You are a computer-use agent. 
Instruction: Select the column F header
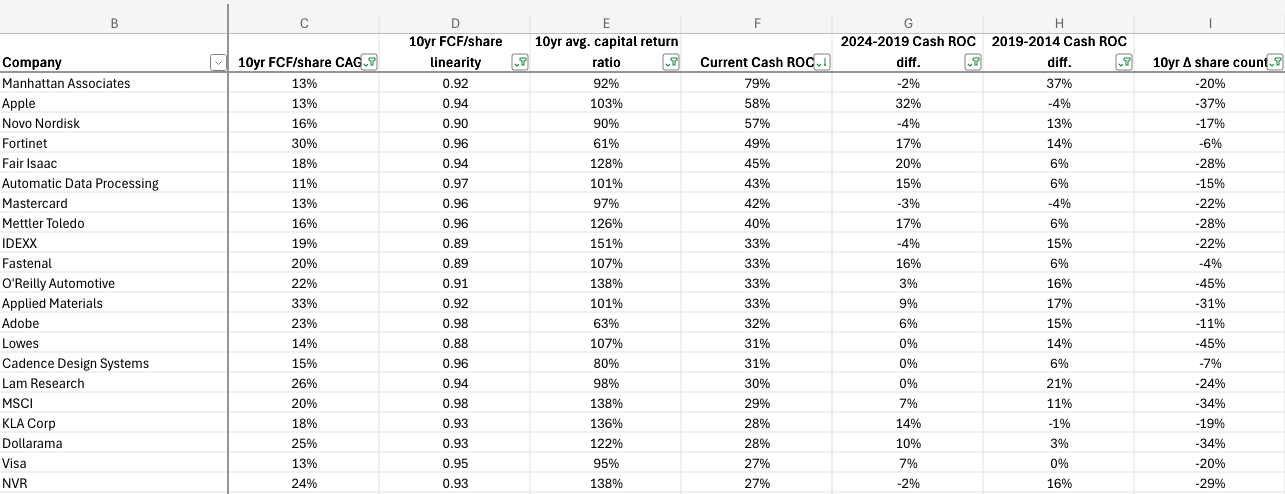(757, 22)
